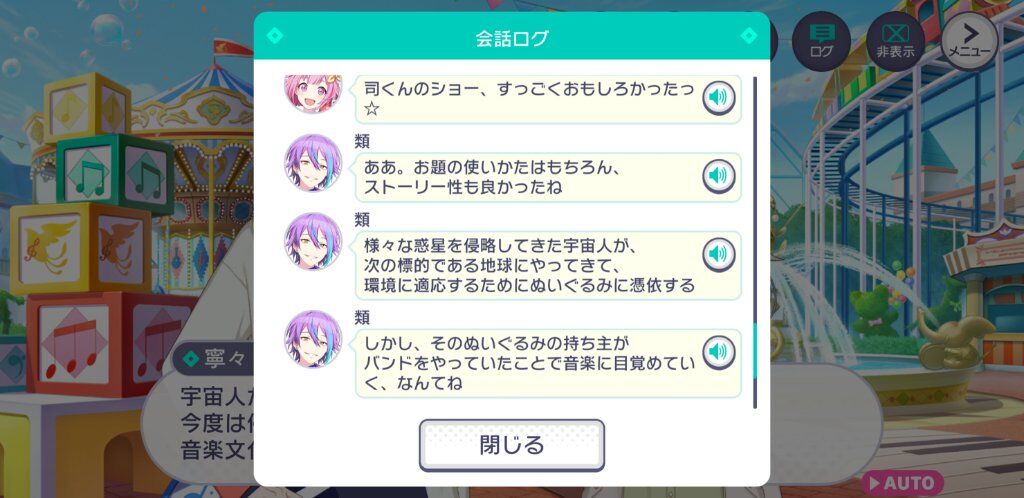The image size is (1024, 498).
Task: Play voice for 司くんのショー dialogue line
Action: tap(718, 98)
